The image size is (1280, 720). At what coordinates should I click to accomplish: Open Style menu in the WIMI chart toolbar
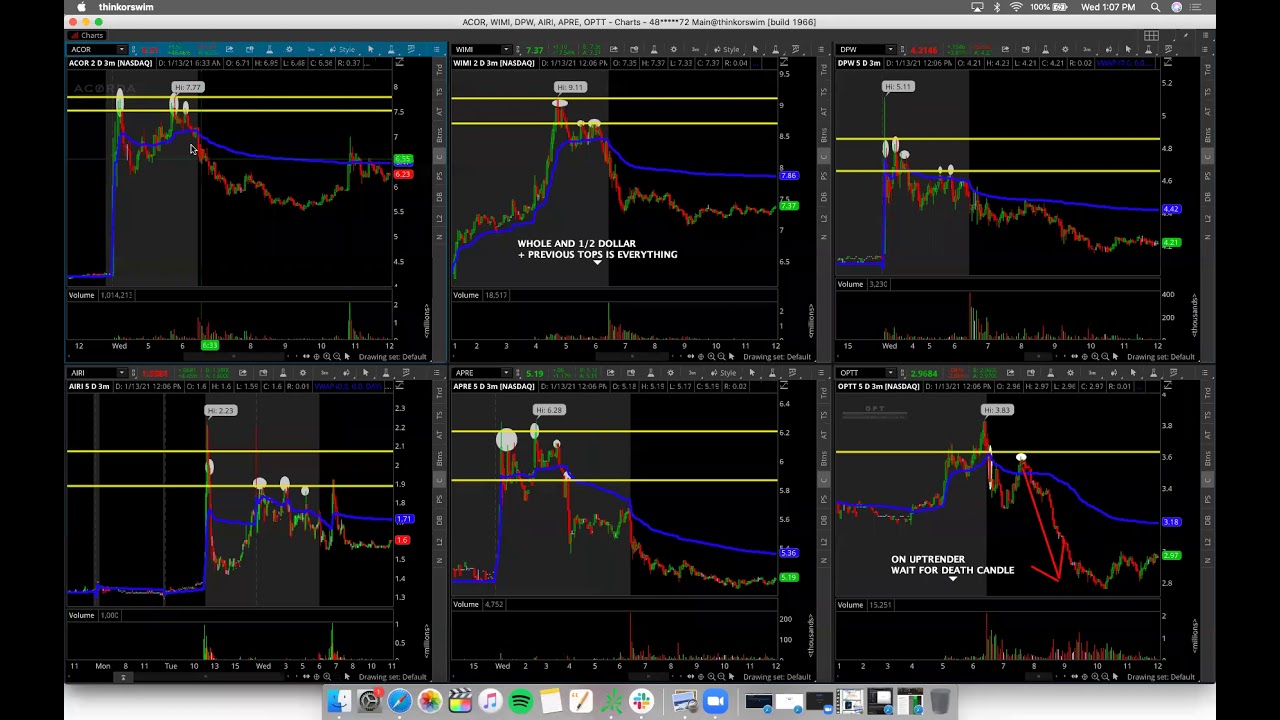(727, 49)
